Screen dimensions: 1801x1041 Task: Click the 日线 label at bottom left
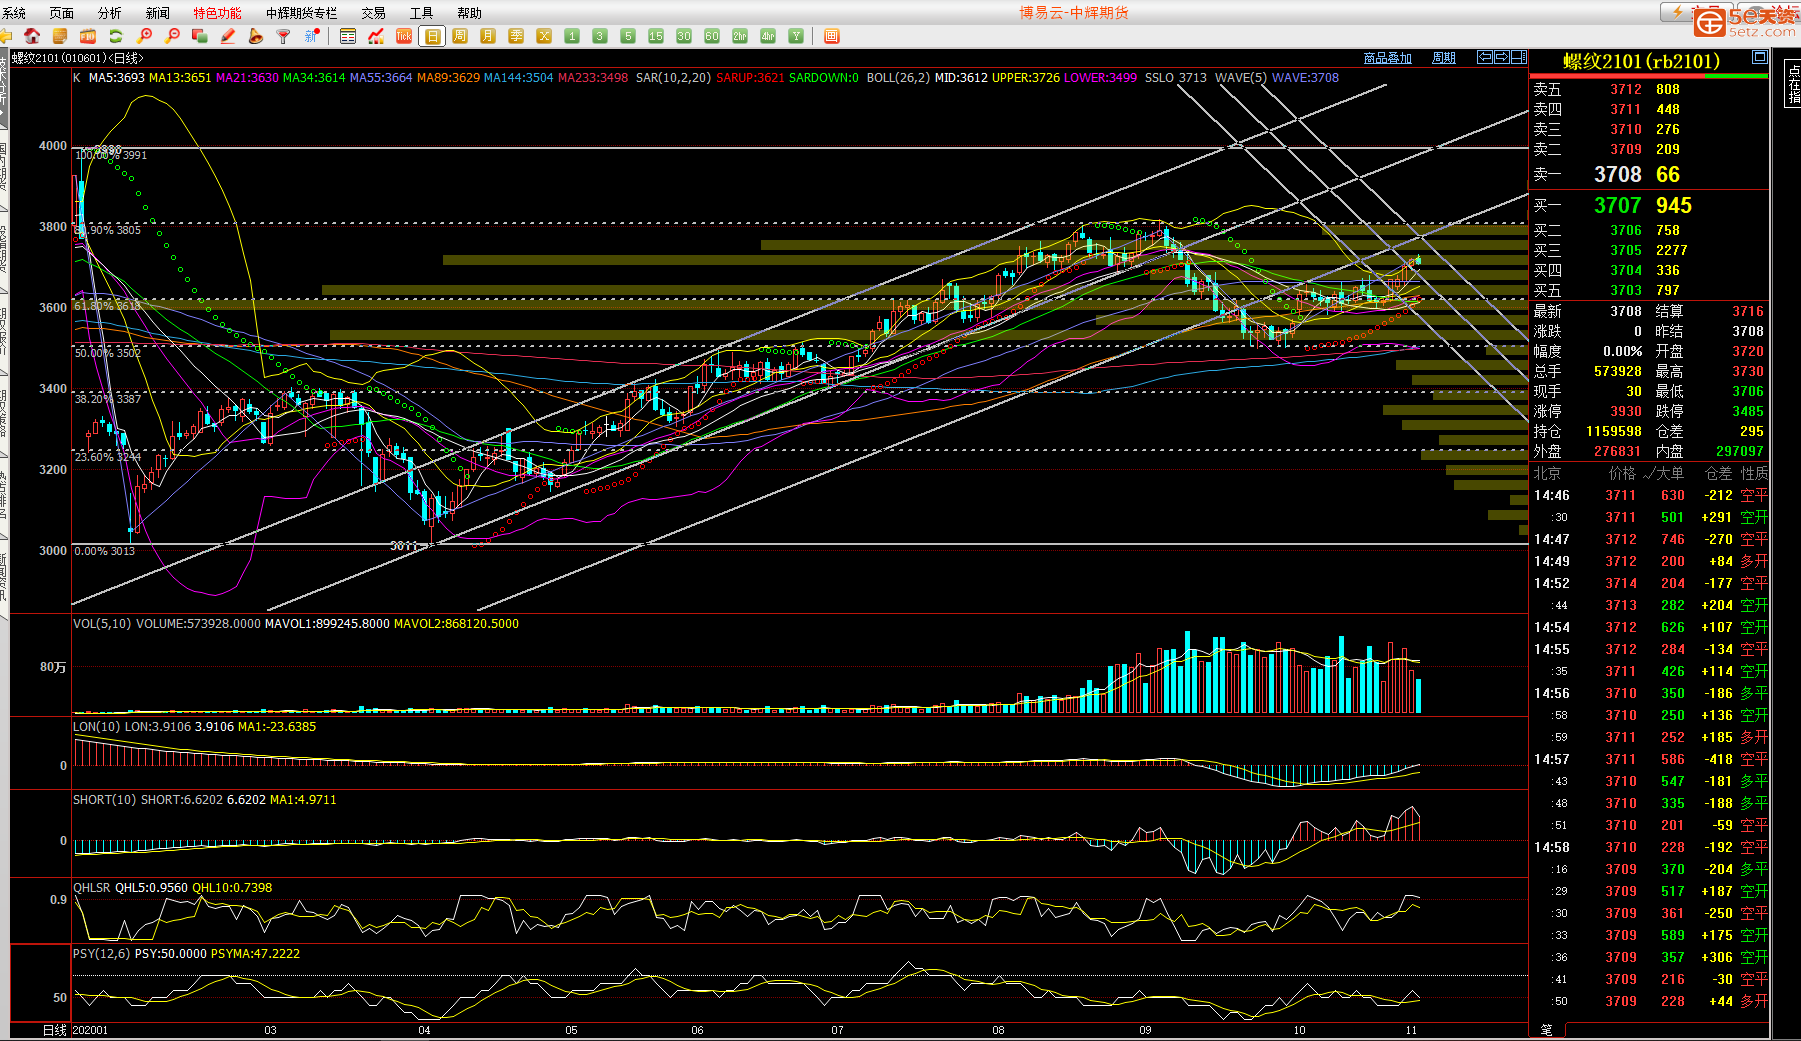(54, 1030)
